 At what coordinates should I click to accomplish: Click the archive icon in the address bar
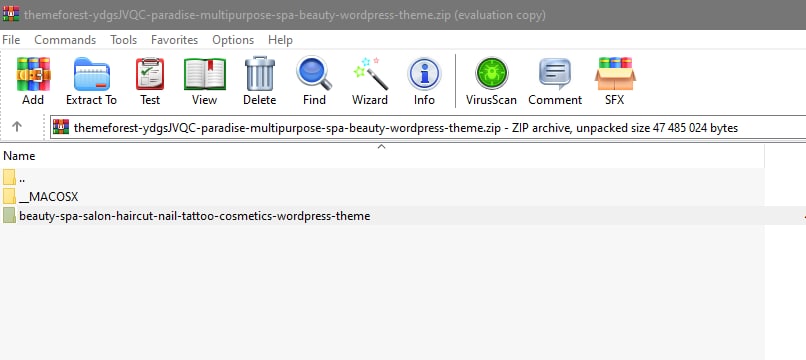pyautogui.click(x=61, y=127)
